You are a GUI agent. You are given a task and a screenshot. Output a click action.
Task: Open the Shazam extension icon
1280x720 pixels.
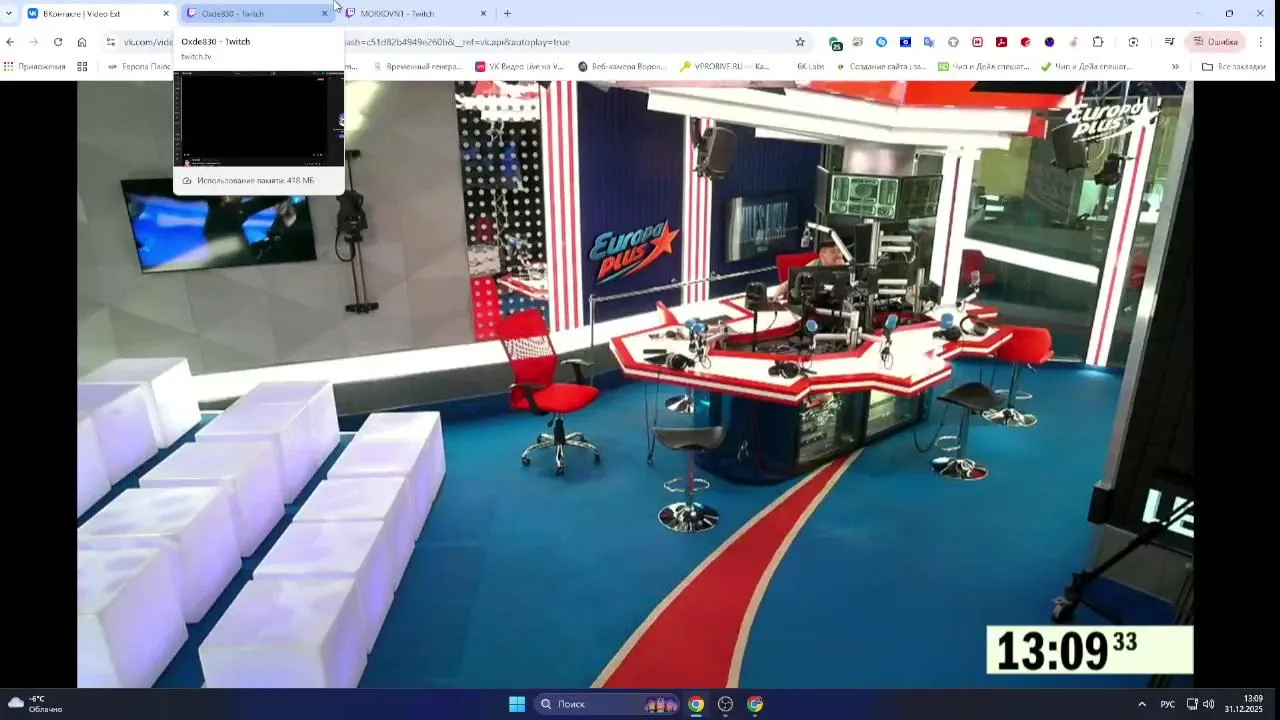click(881, 42)
